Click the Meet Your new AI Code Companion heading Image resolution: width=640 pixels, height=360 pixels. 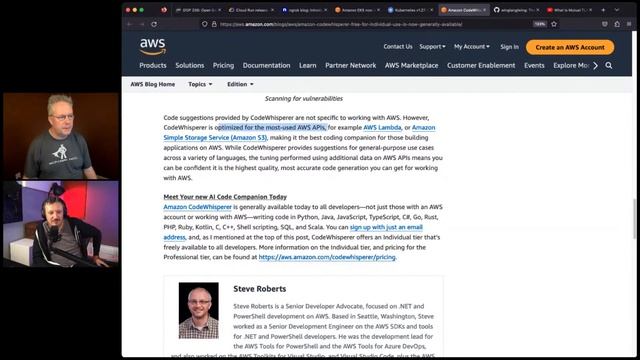tap(225, 197)
